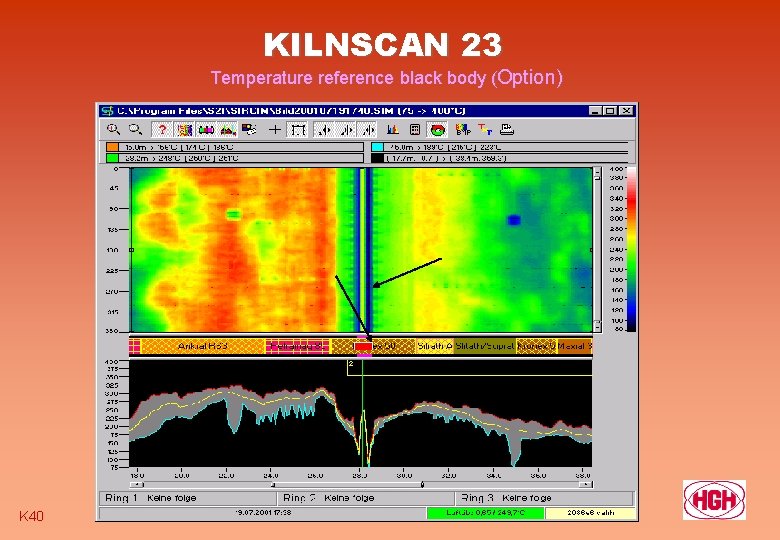Click the Ring 2 status field

(x=366, y=498)
